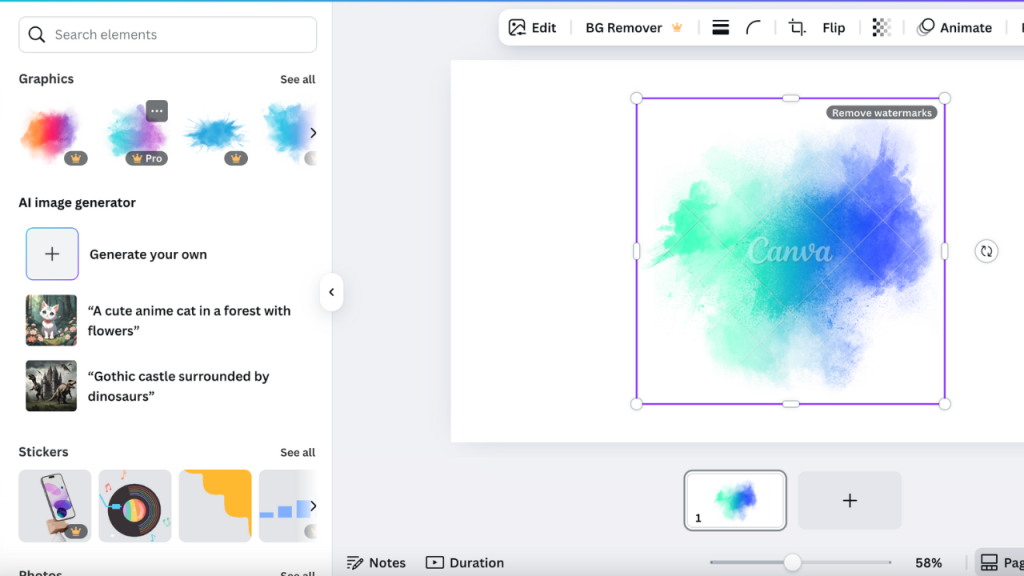Click the Pro crown badge on graphic
1024x576 pixels.
147,158
